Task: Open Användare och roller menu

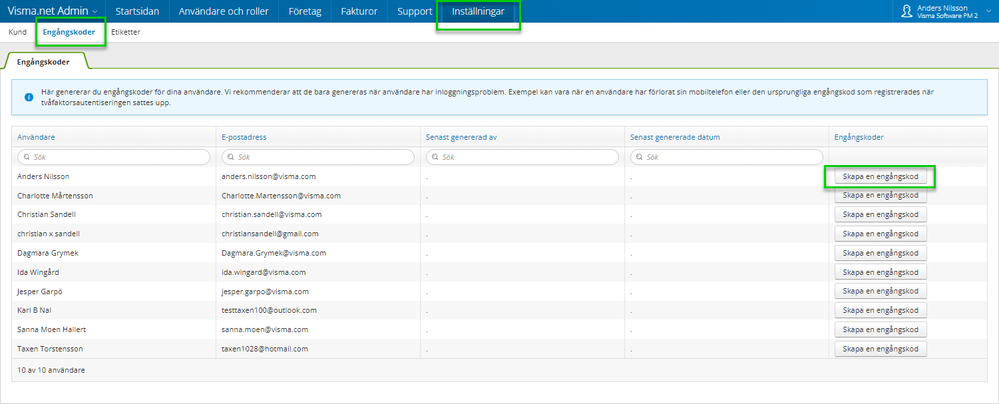Action: 224,11
